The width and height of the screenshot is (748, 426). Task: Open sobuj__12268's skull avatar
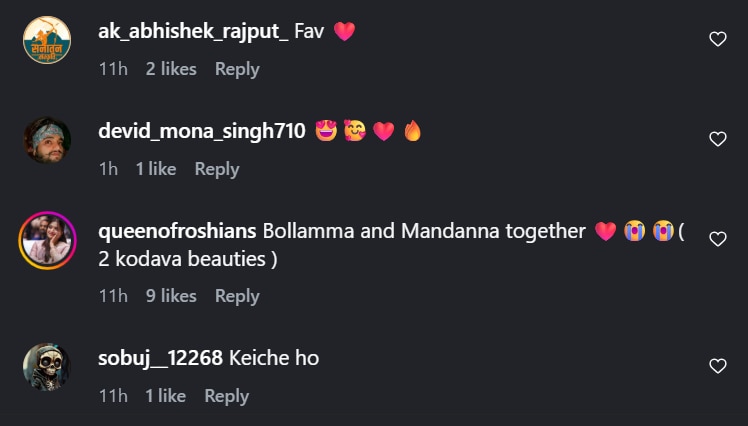pos(47,367)
